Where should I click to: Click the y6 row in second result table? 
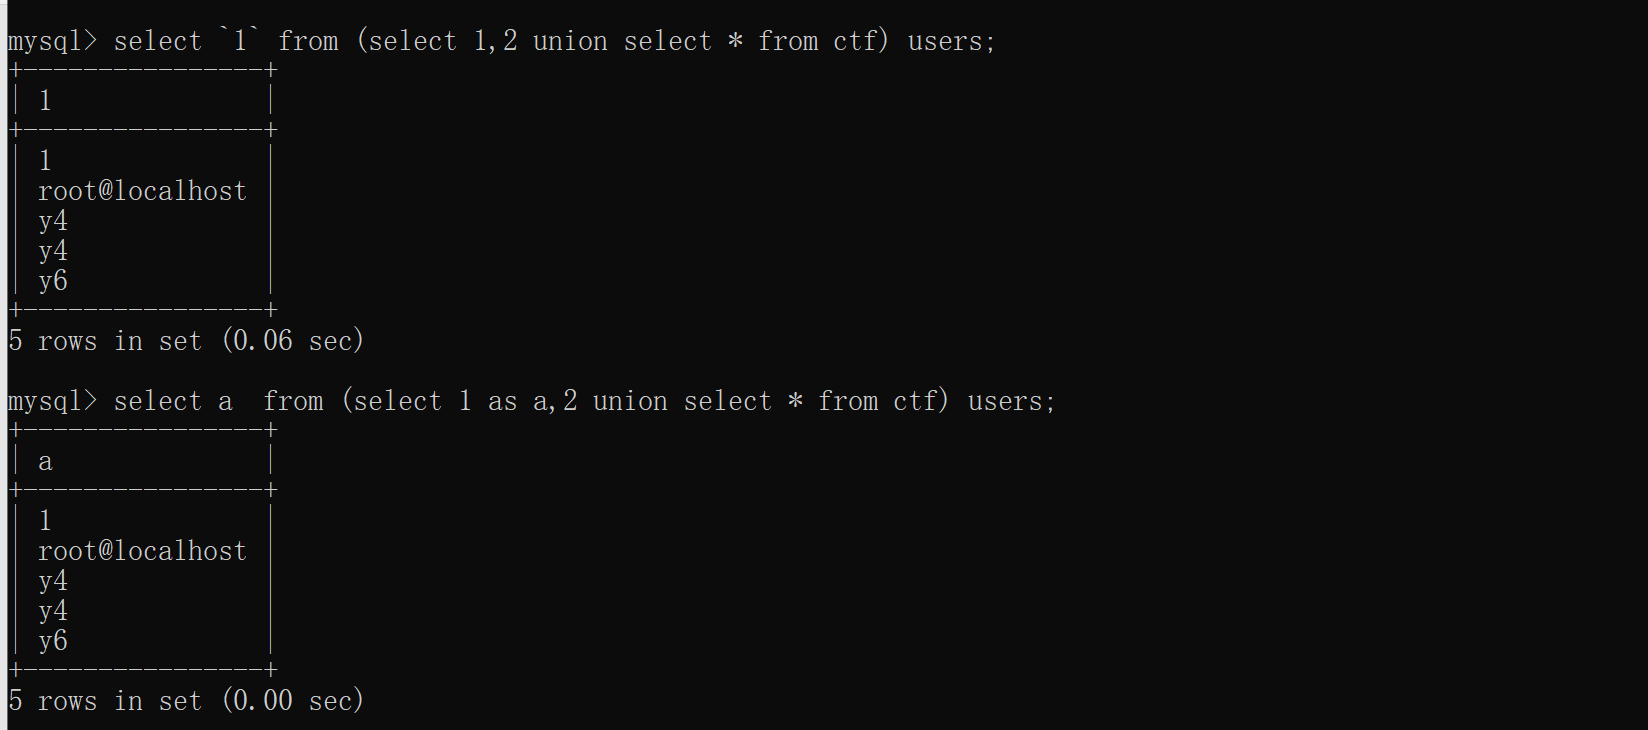pyautogui.click(x=53, y=641)
